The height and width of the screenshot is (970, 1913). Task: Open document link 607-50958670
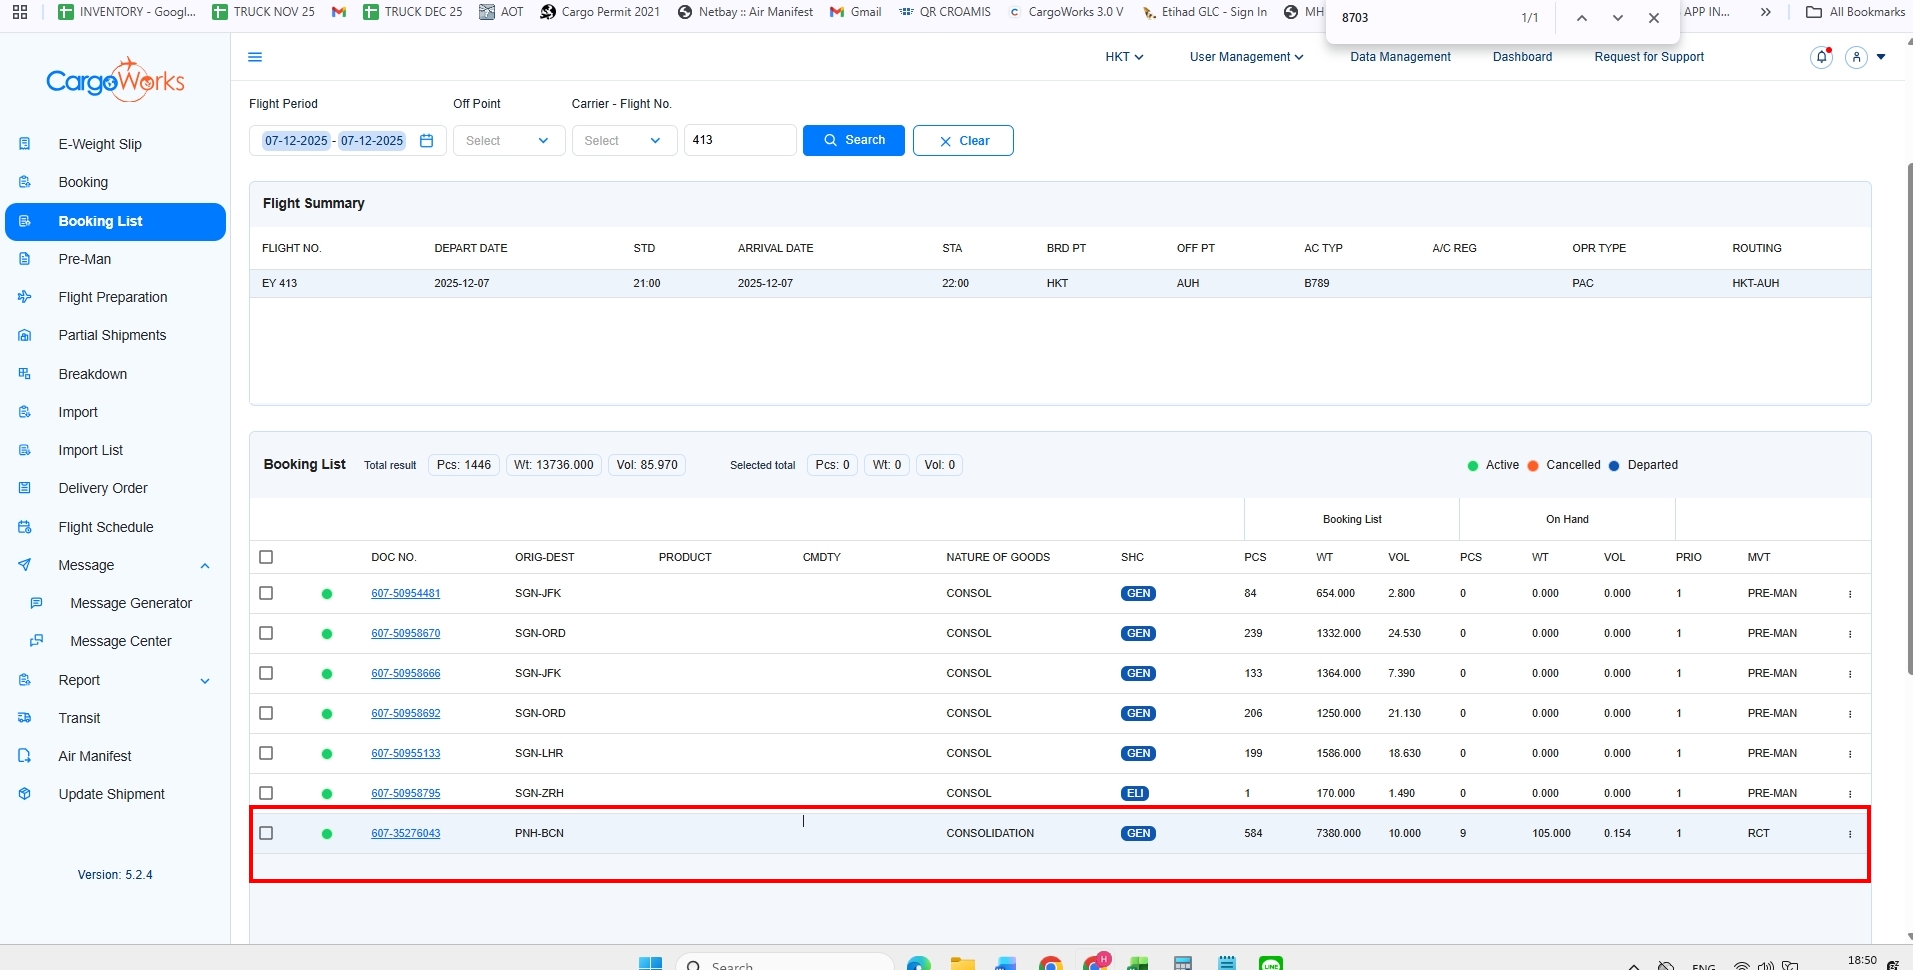coord(405,633)
